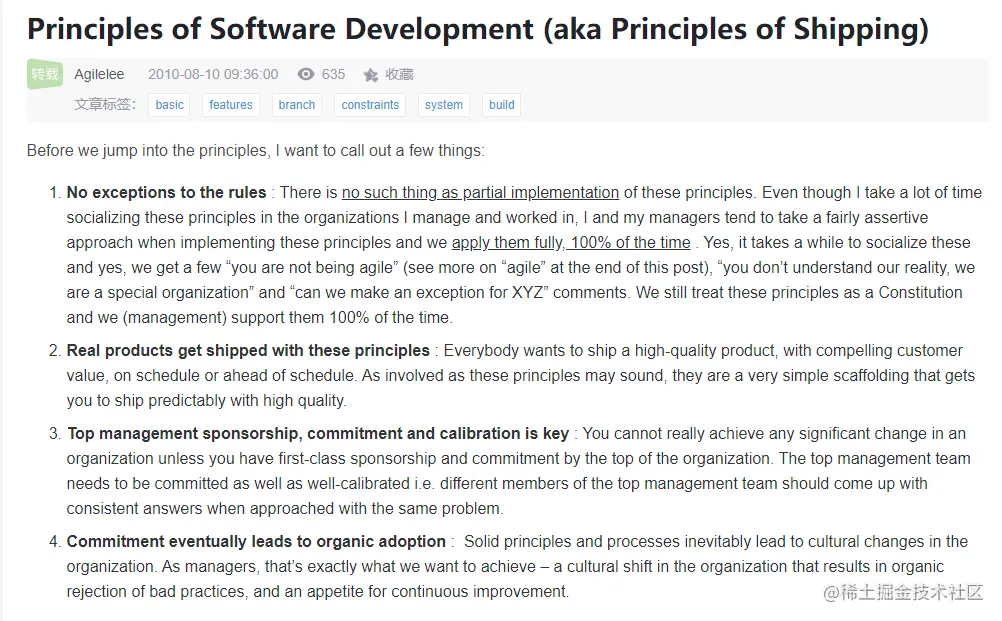
Task: Click the article title heading
Action: 478,28
